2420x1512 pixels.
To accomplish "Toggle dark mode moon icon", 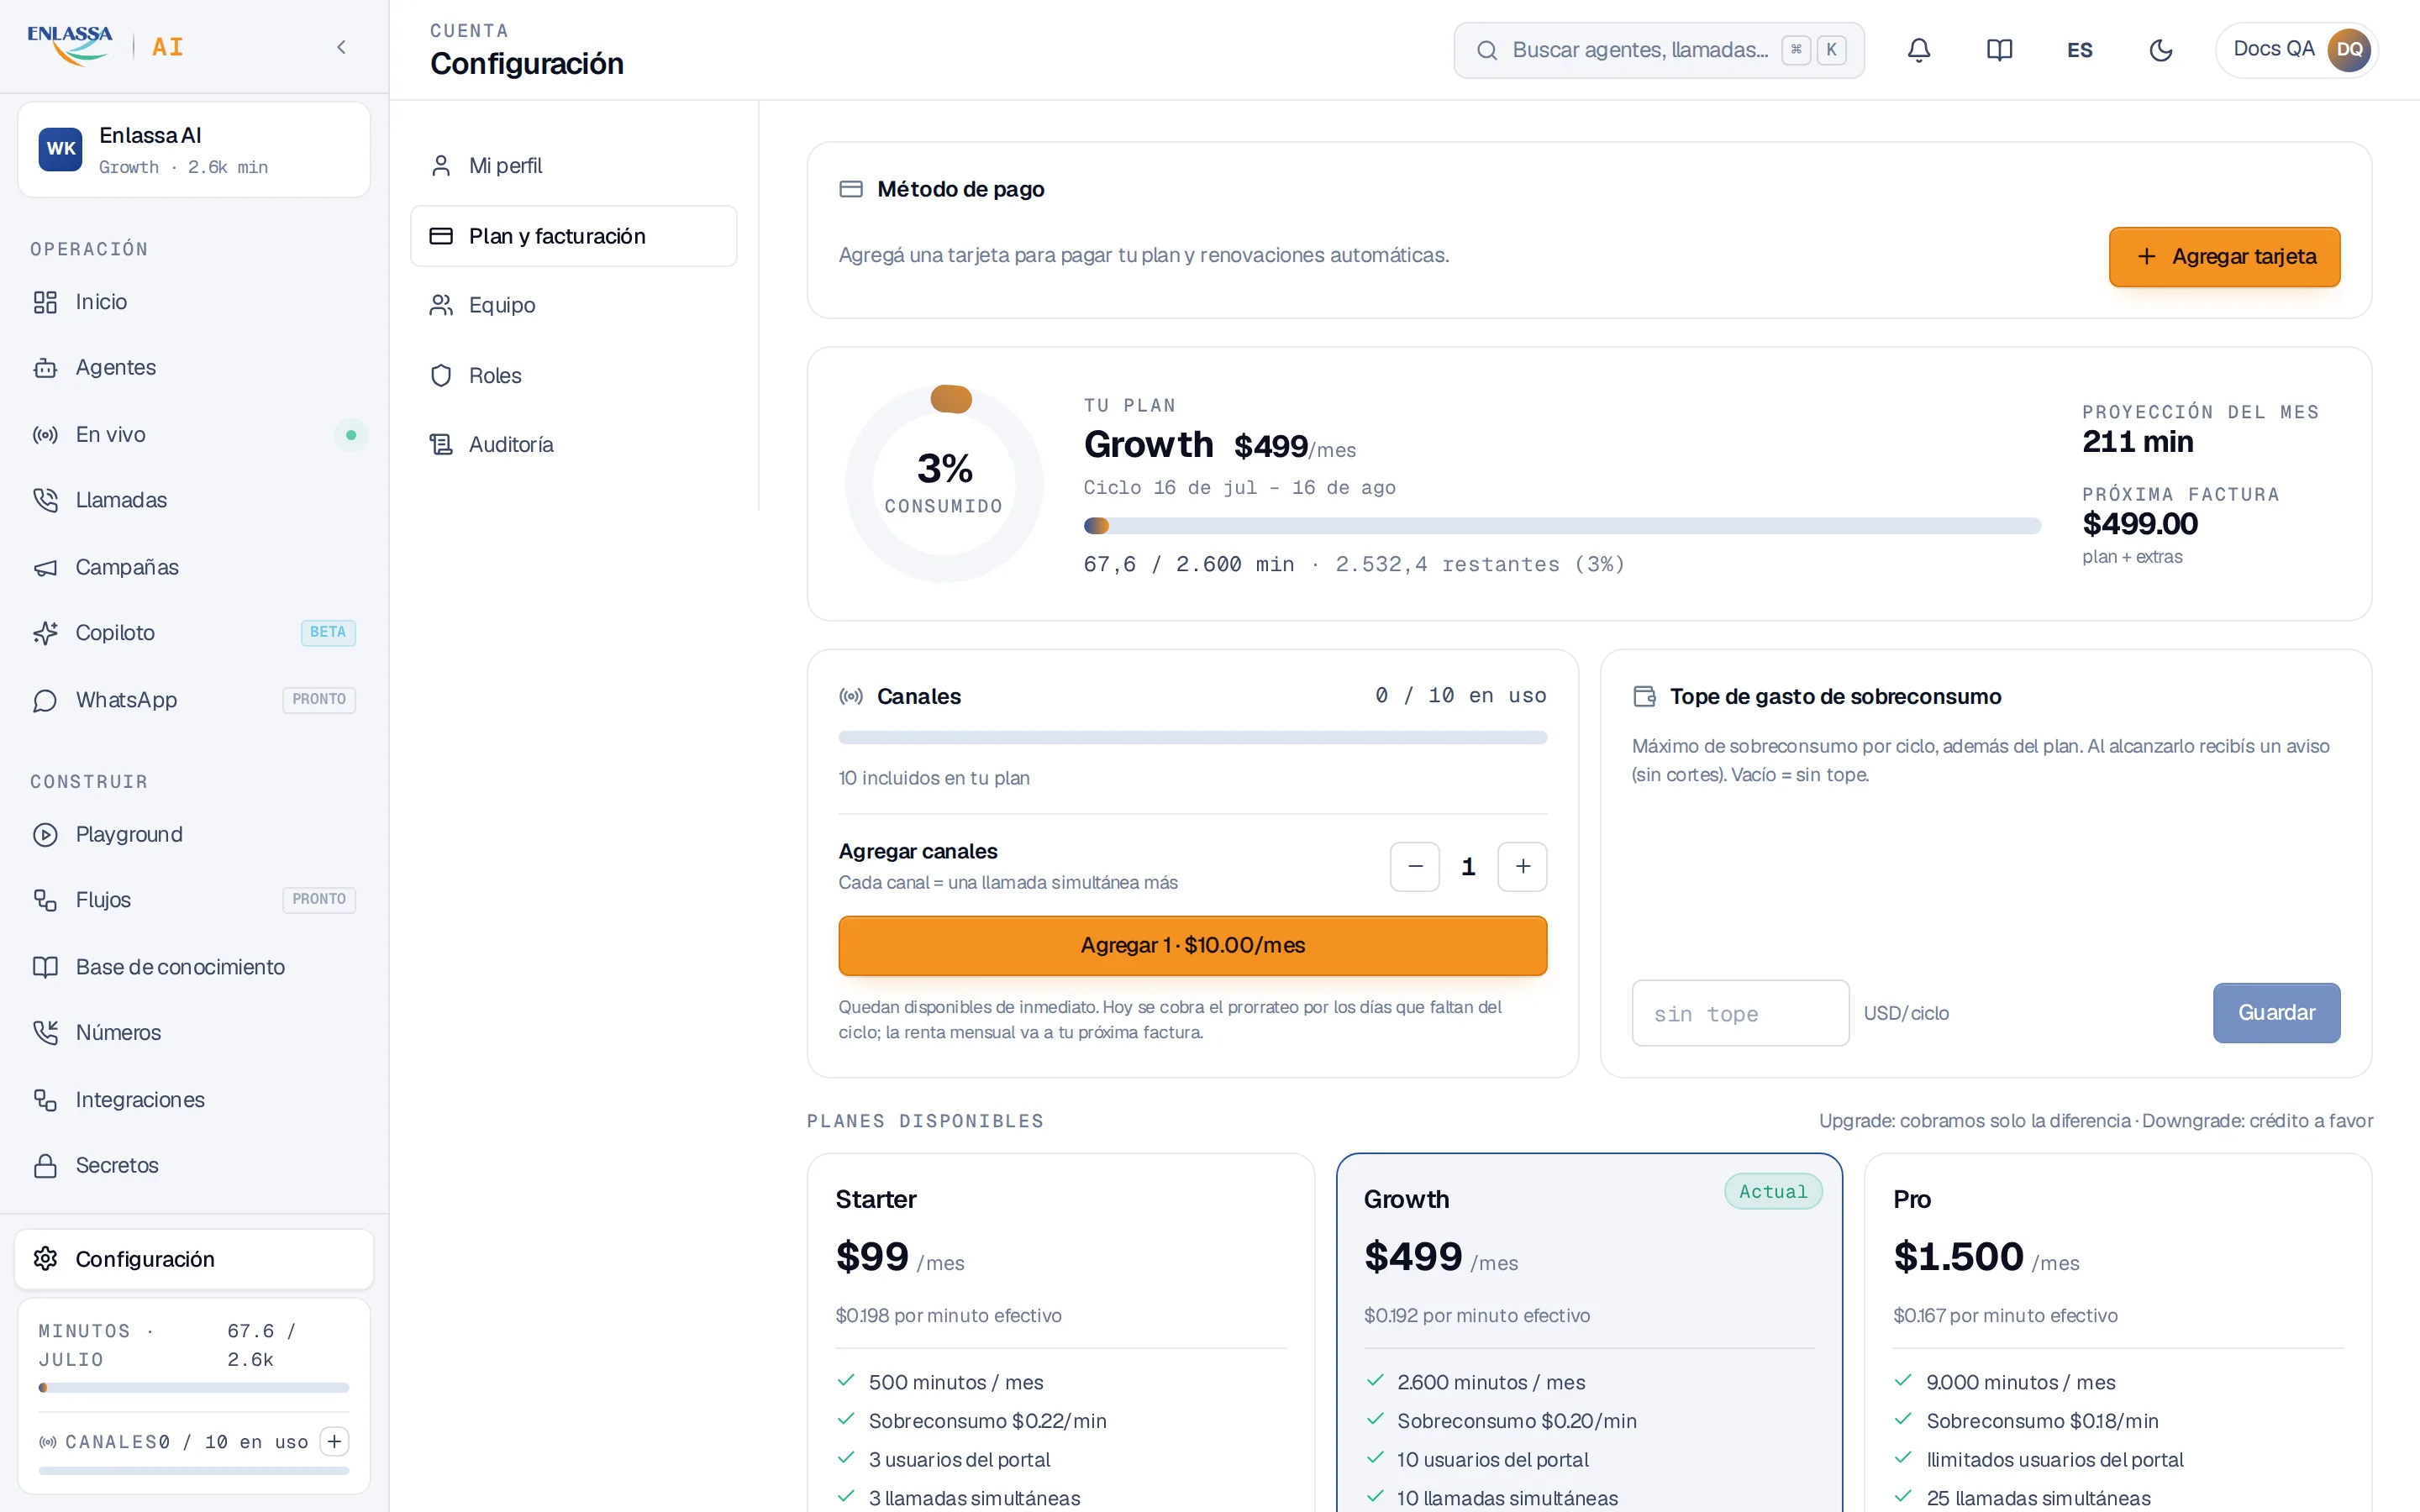I will click(x=2160, y=50).
